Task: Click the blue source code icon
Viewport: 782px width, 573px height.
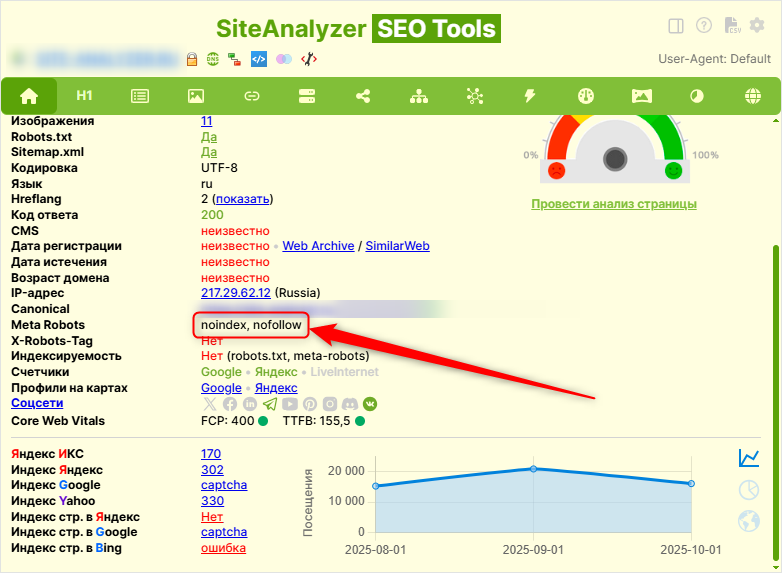Action: [258, 59]
